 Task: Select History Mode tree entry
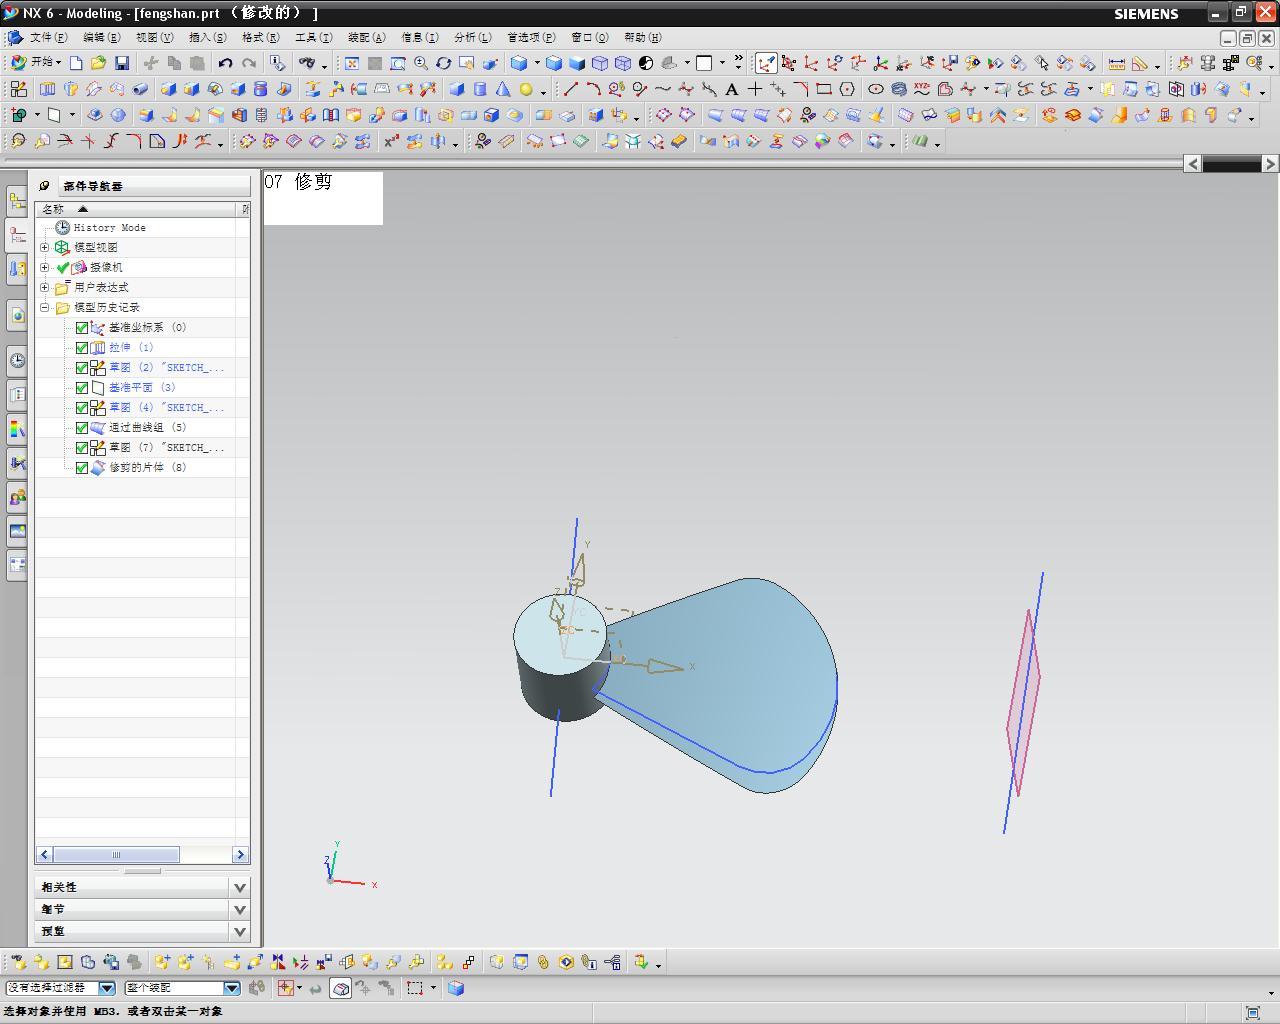click(109, 227)
